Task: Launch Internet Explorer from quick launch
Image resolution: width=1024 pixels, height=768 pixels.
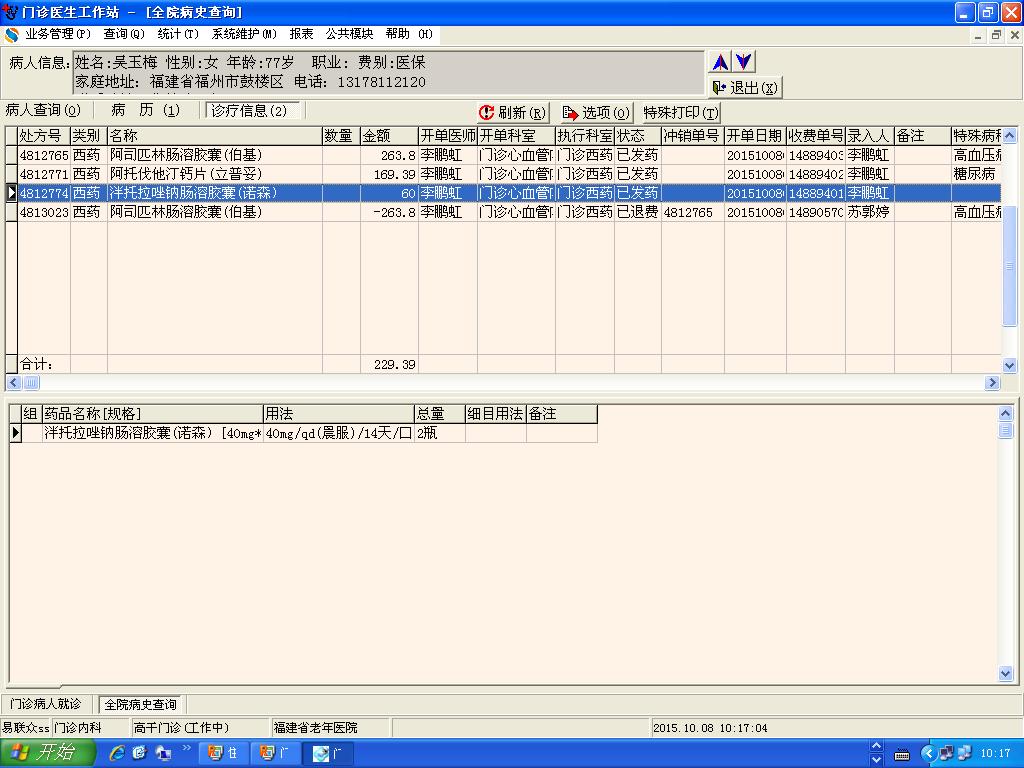Action: 117,753
